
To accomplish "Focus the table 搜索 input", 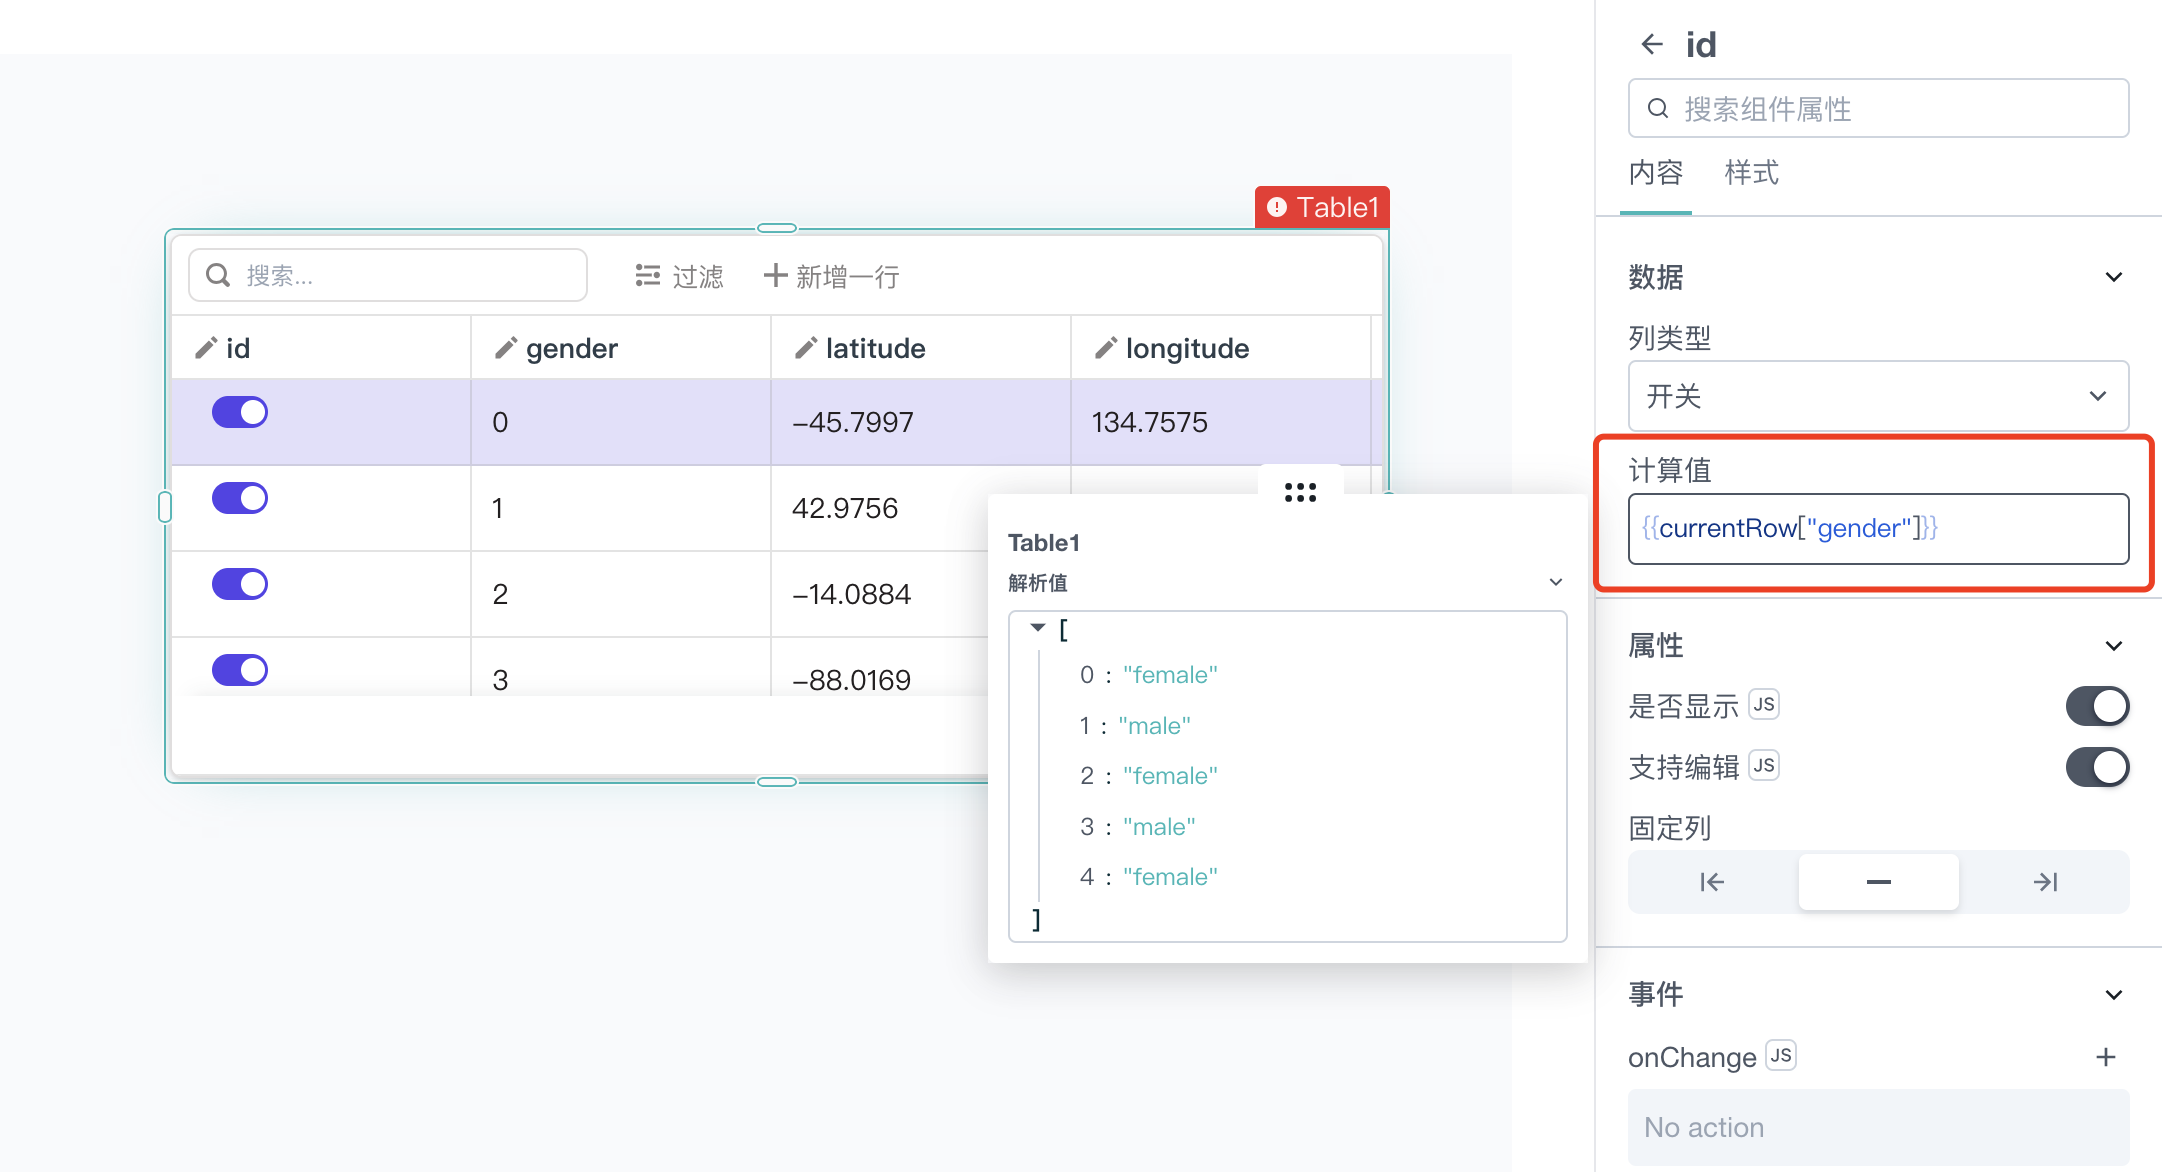I will pos(388,275).
